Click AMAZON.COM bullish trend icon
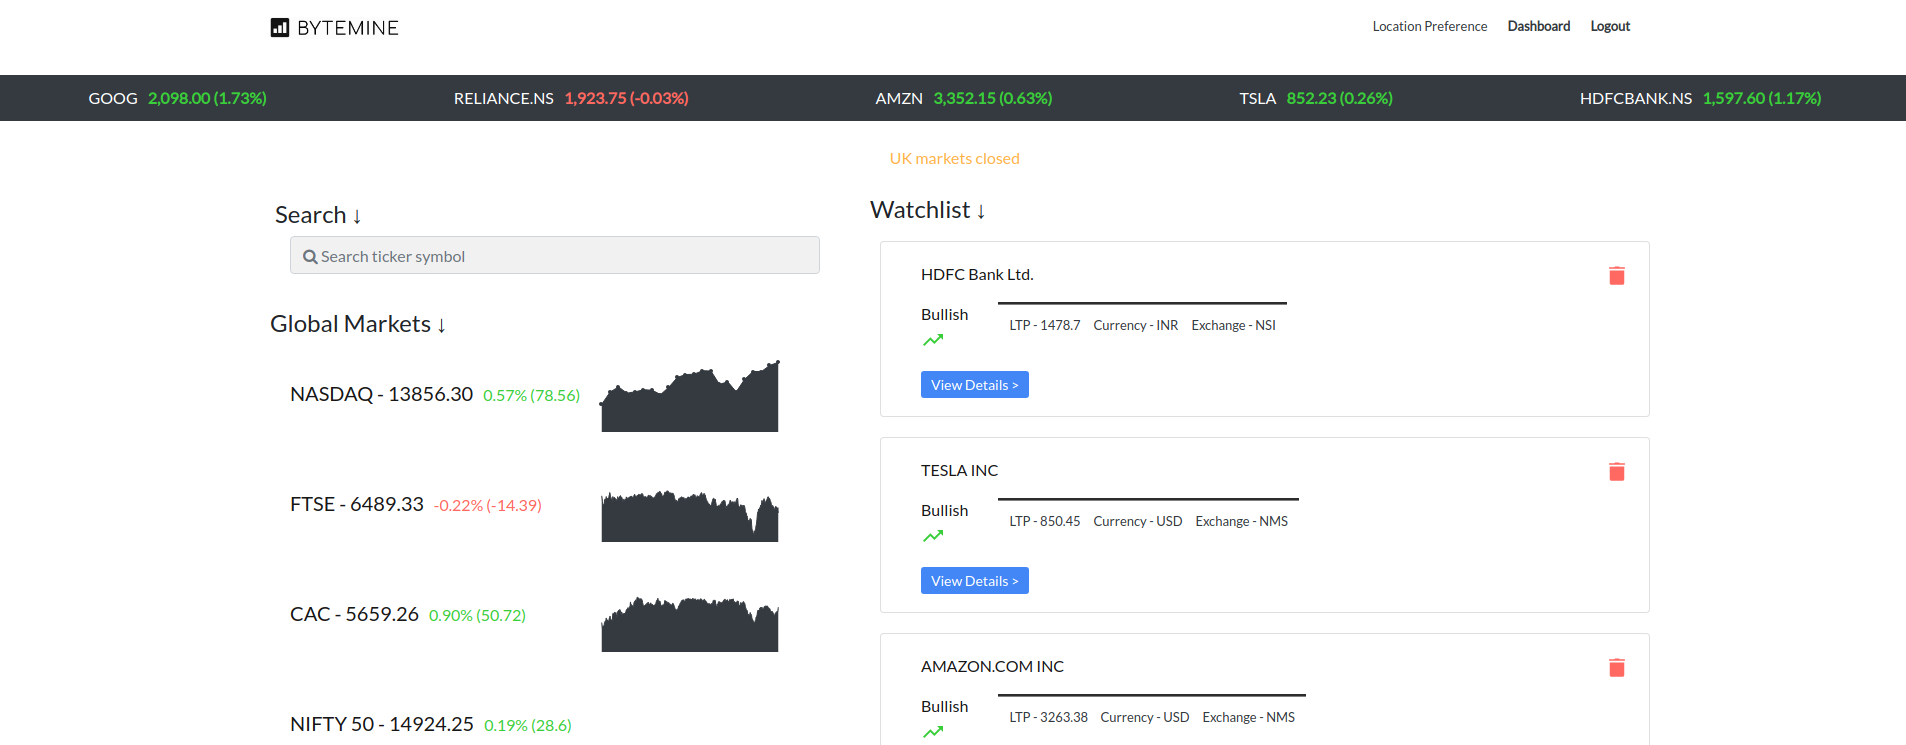Image resolution: width=1906 pixels, height=745 pixels. 933,732
